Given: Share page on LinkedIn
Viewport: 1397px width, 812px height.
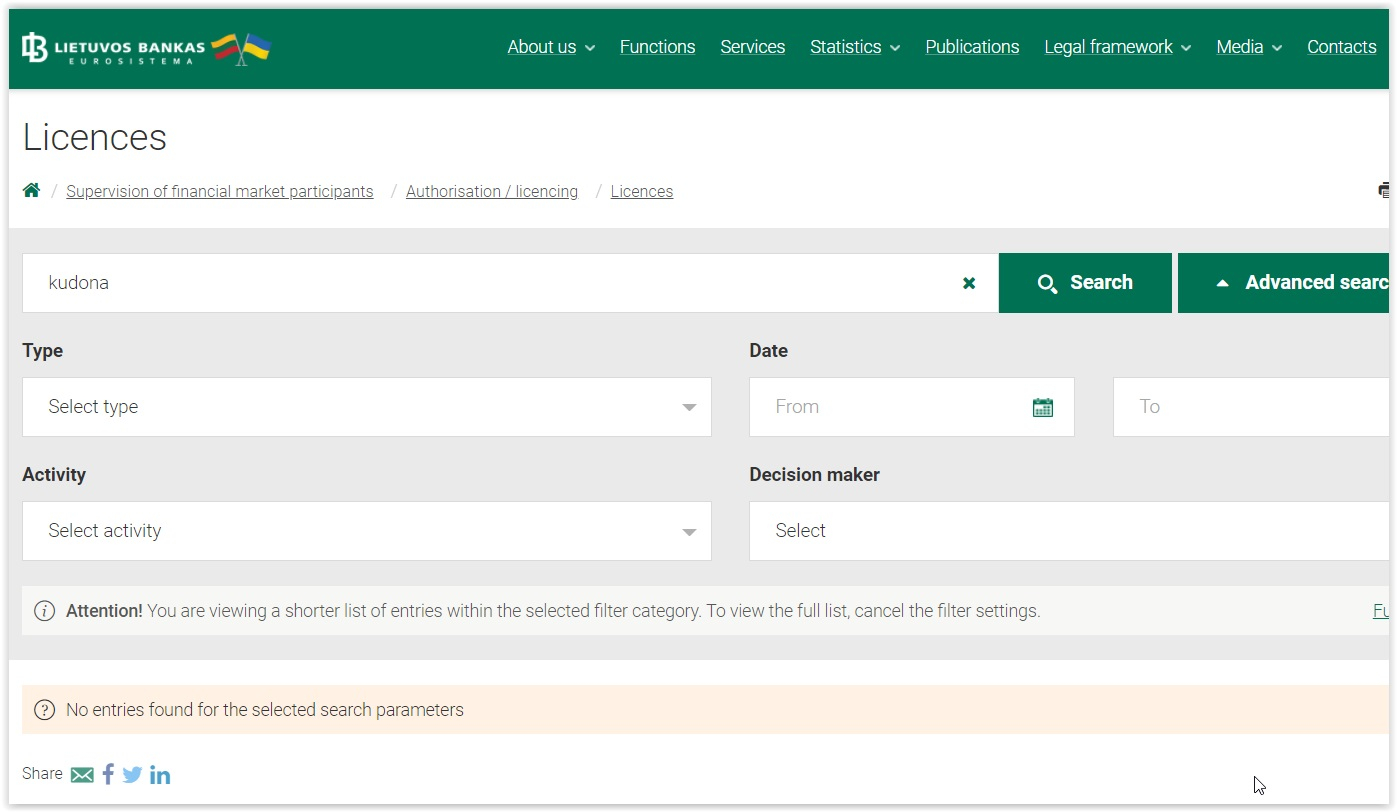Looking at the screenshot, I should pos(160,775).
